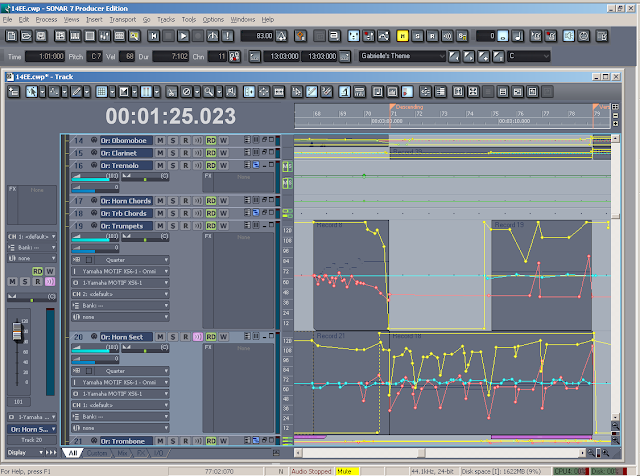The height and width of the screenshot is (476, 640).
Task: Click the Rewind to start transport button
Action: click(154, 36)
